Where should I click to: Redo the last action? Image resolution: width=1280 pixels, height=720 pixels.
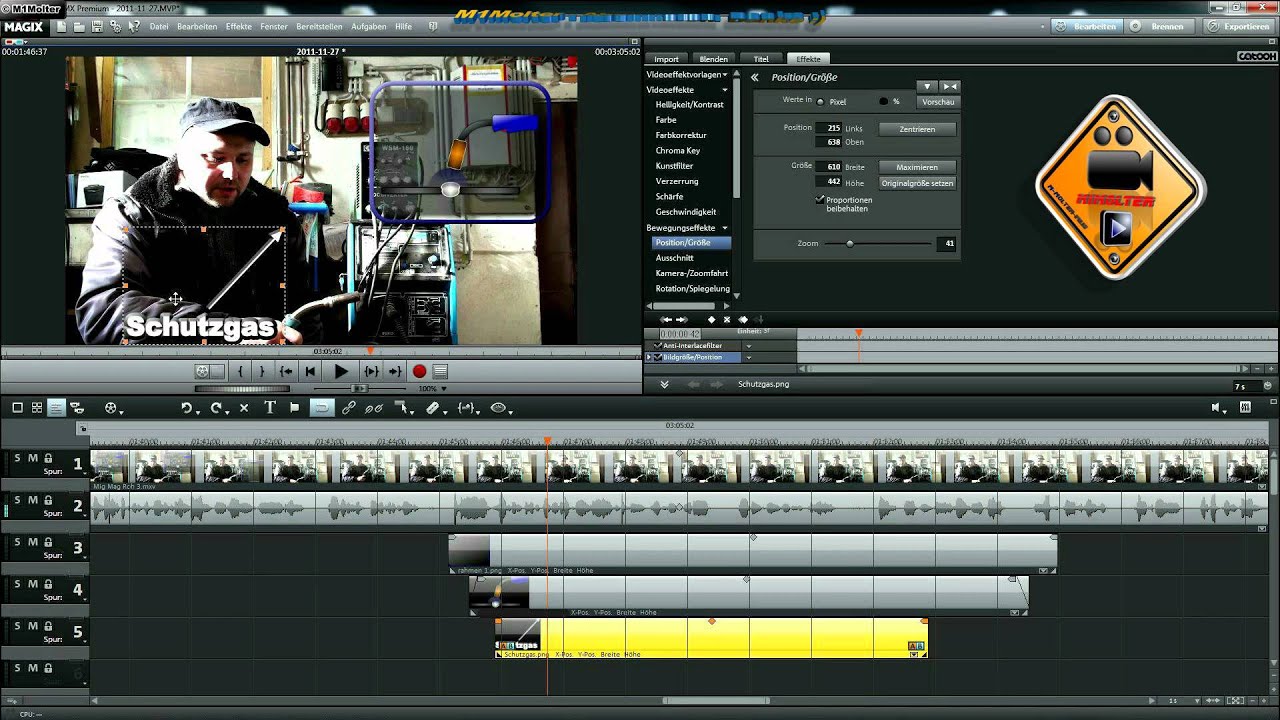(217, 408)
